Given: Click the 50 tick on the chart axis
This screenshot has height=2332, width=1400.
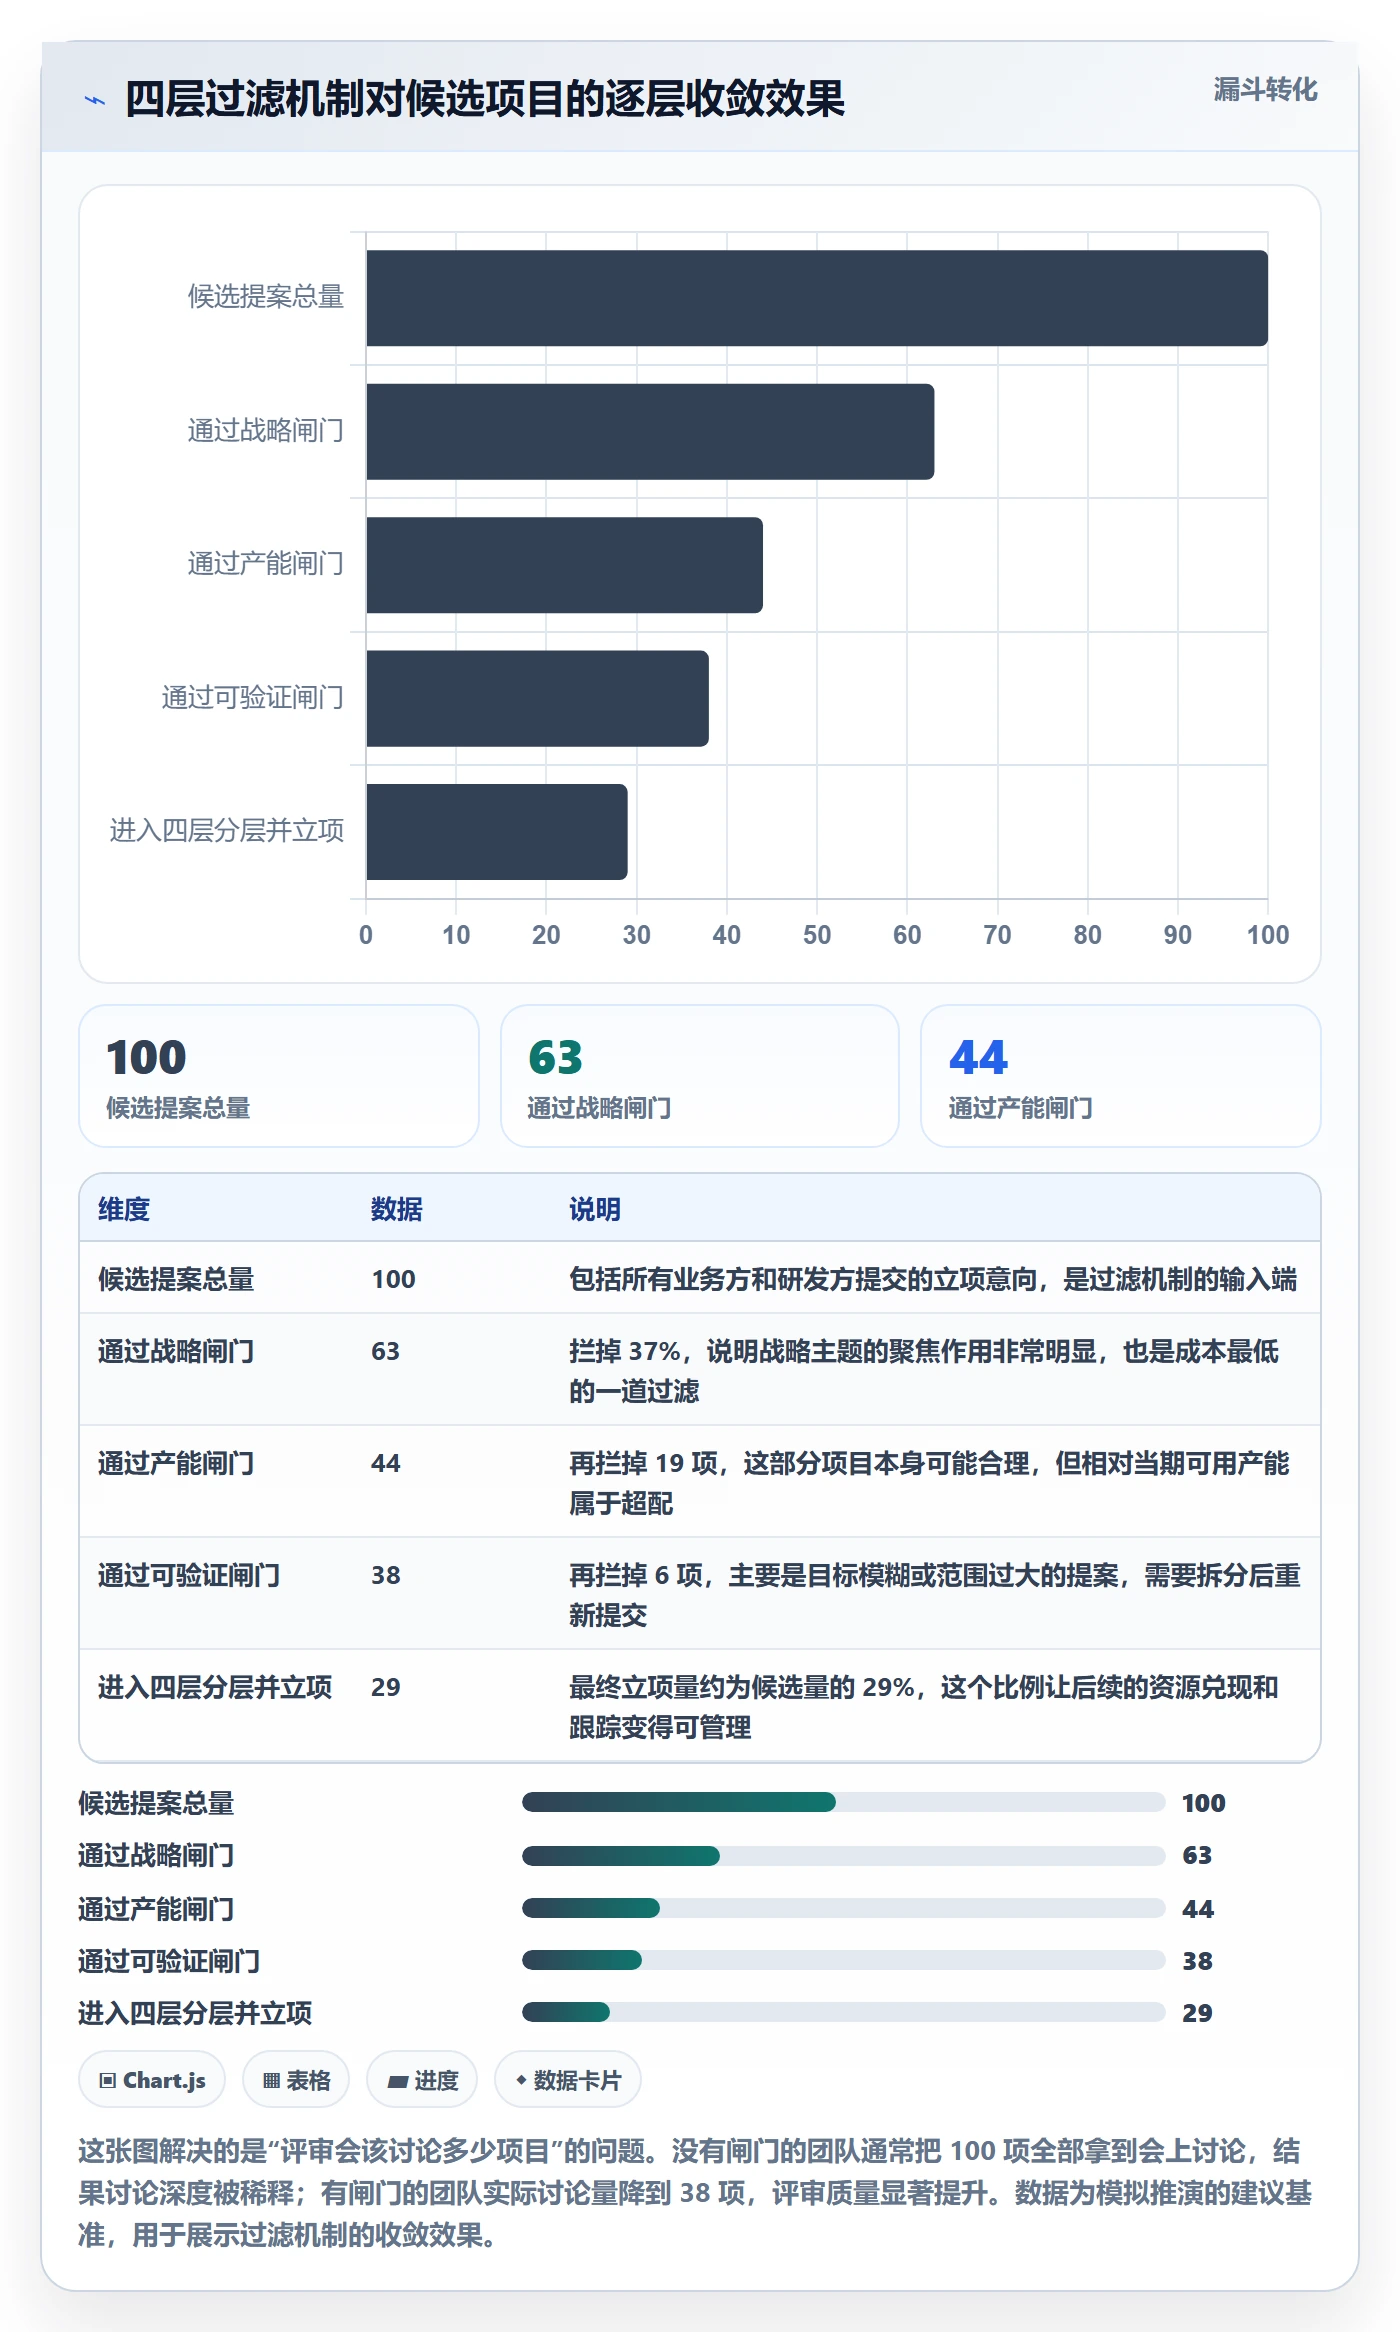Looking at the screenshot, I should 817,935.
